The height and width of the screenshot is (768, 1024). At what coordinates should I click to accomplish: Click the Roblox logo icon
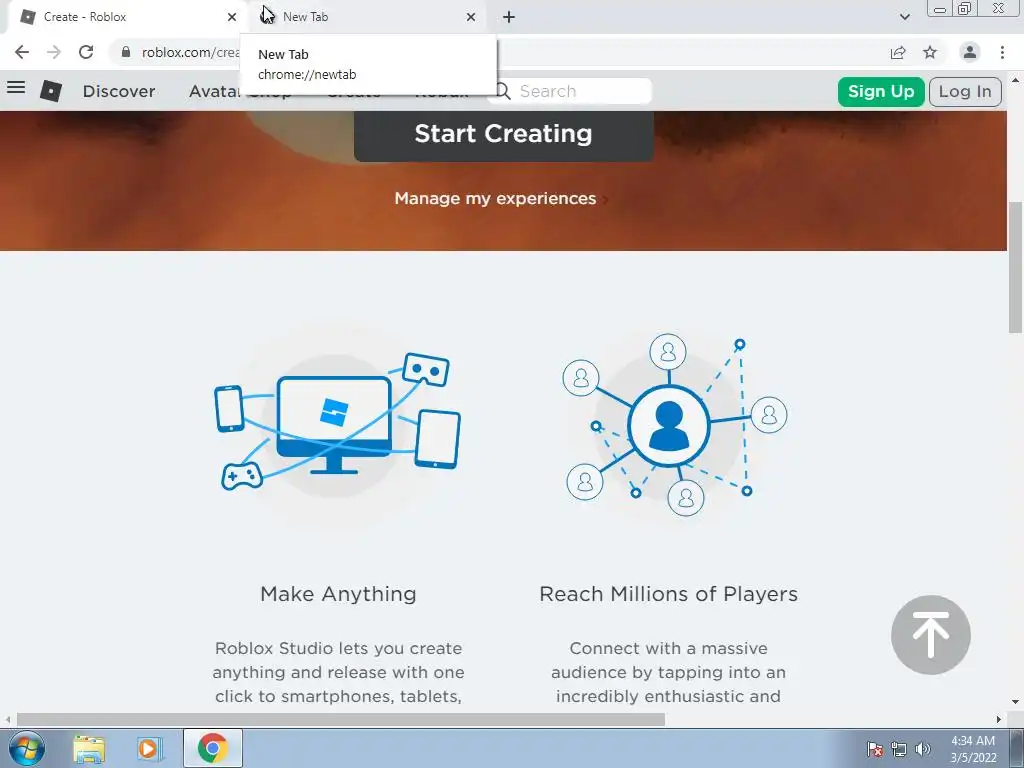(51, 91)
